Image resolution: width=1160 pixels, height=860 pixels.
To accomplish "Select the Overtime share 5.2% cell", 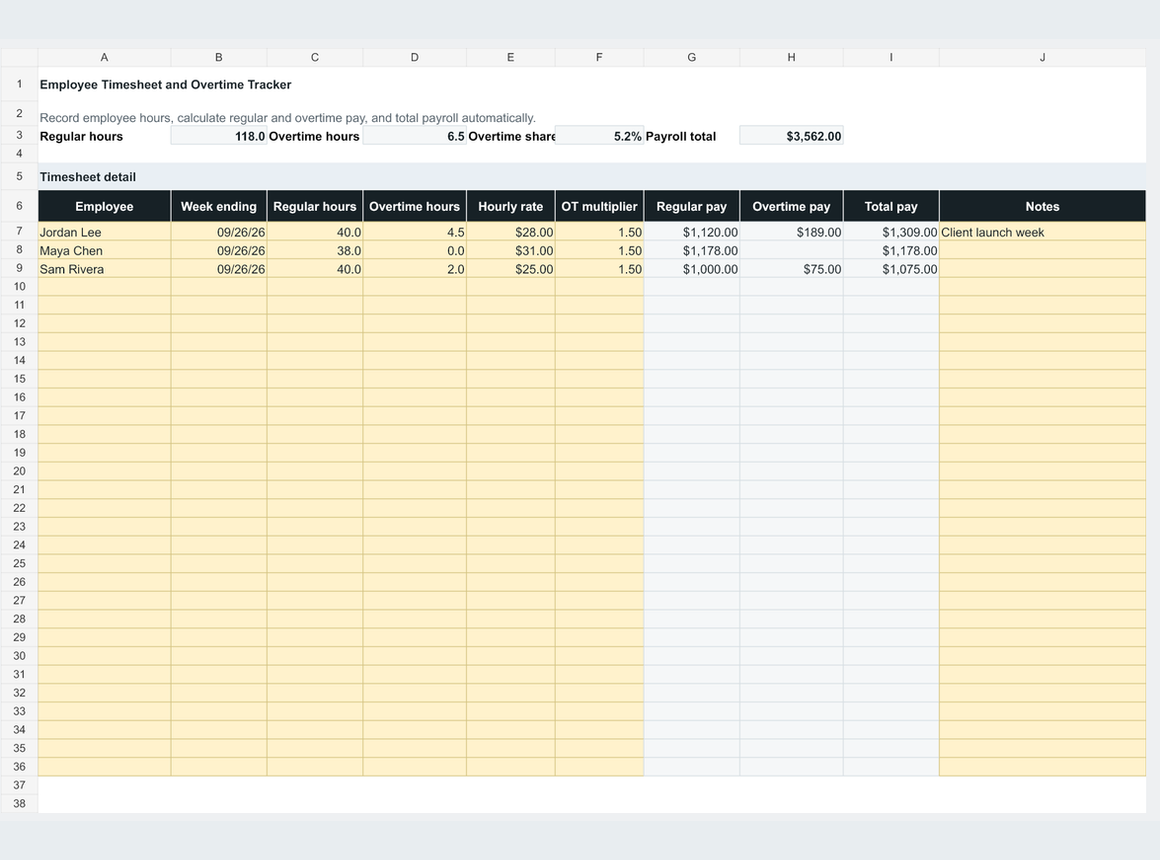I will coord(599,135).
